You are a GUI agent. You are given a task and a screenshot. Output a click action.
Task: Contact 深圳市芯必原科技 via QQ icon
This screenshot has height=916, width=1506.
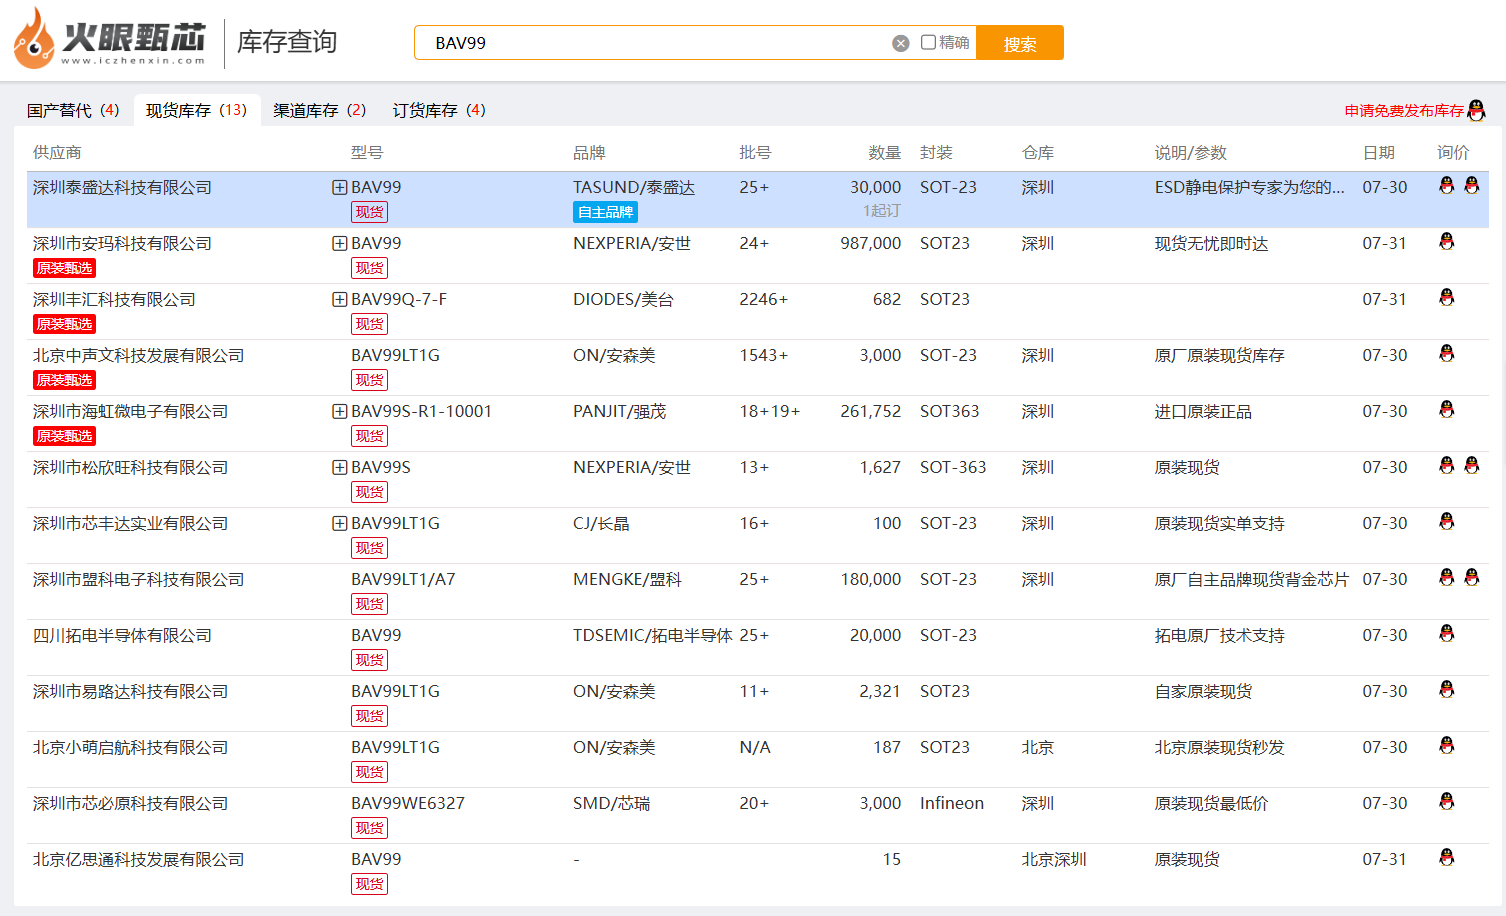(x=1446, y=801)
